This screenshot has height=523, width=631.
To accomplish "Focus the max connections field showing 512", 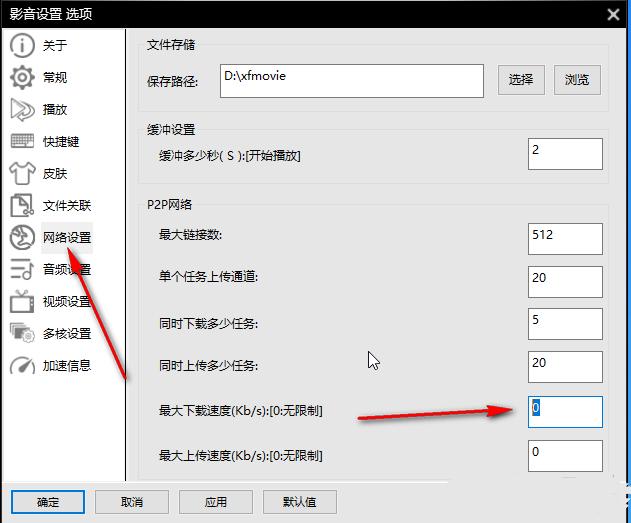I will click(565, 238).
